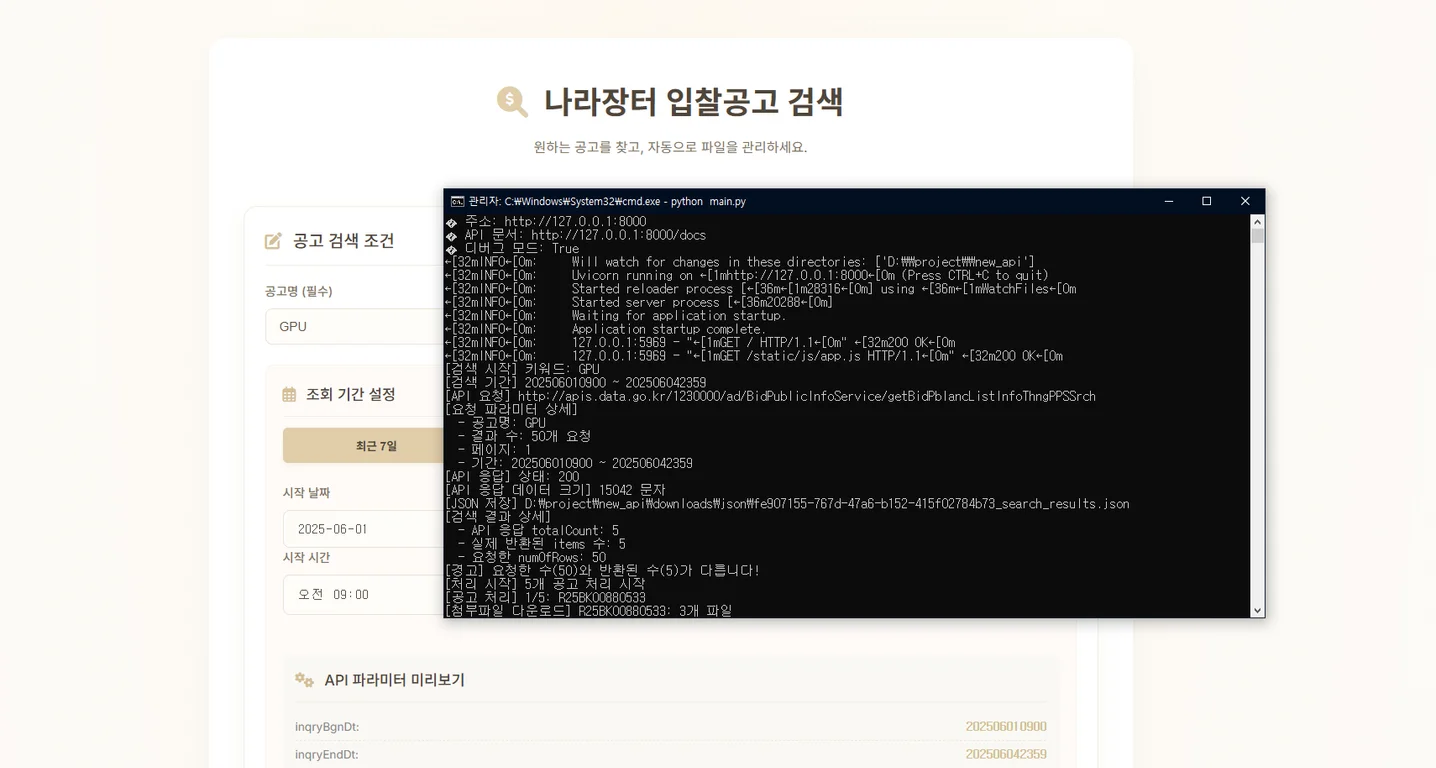The image size is (1436, 768).
Task: Click the 검색 시작 키워드: GPU line
Action: point(522,369)
